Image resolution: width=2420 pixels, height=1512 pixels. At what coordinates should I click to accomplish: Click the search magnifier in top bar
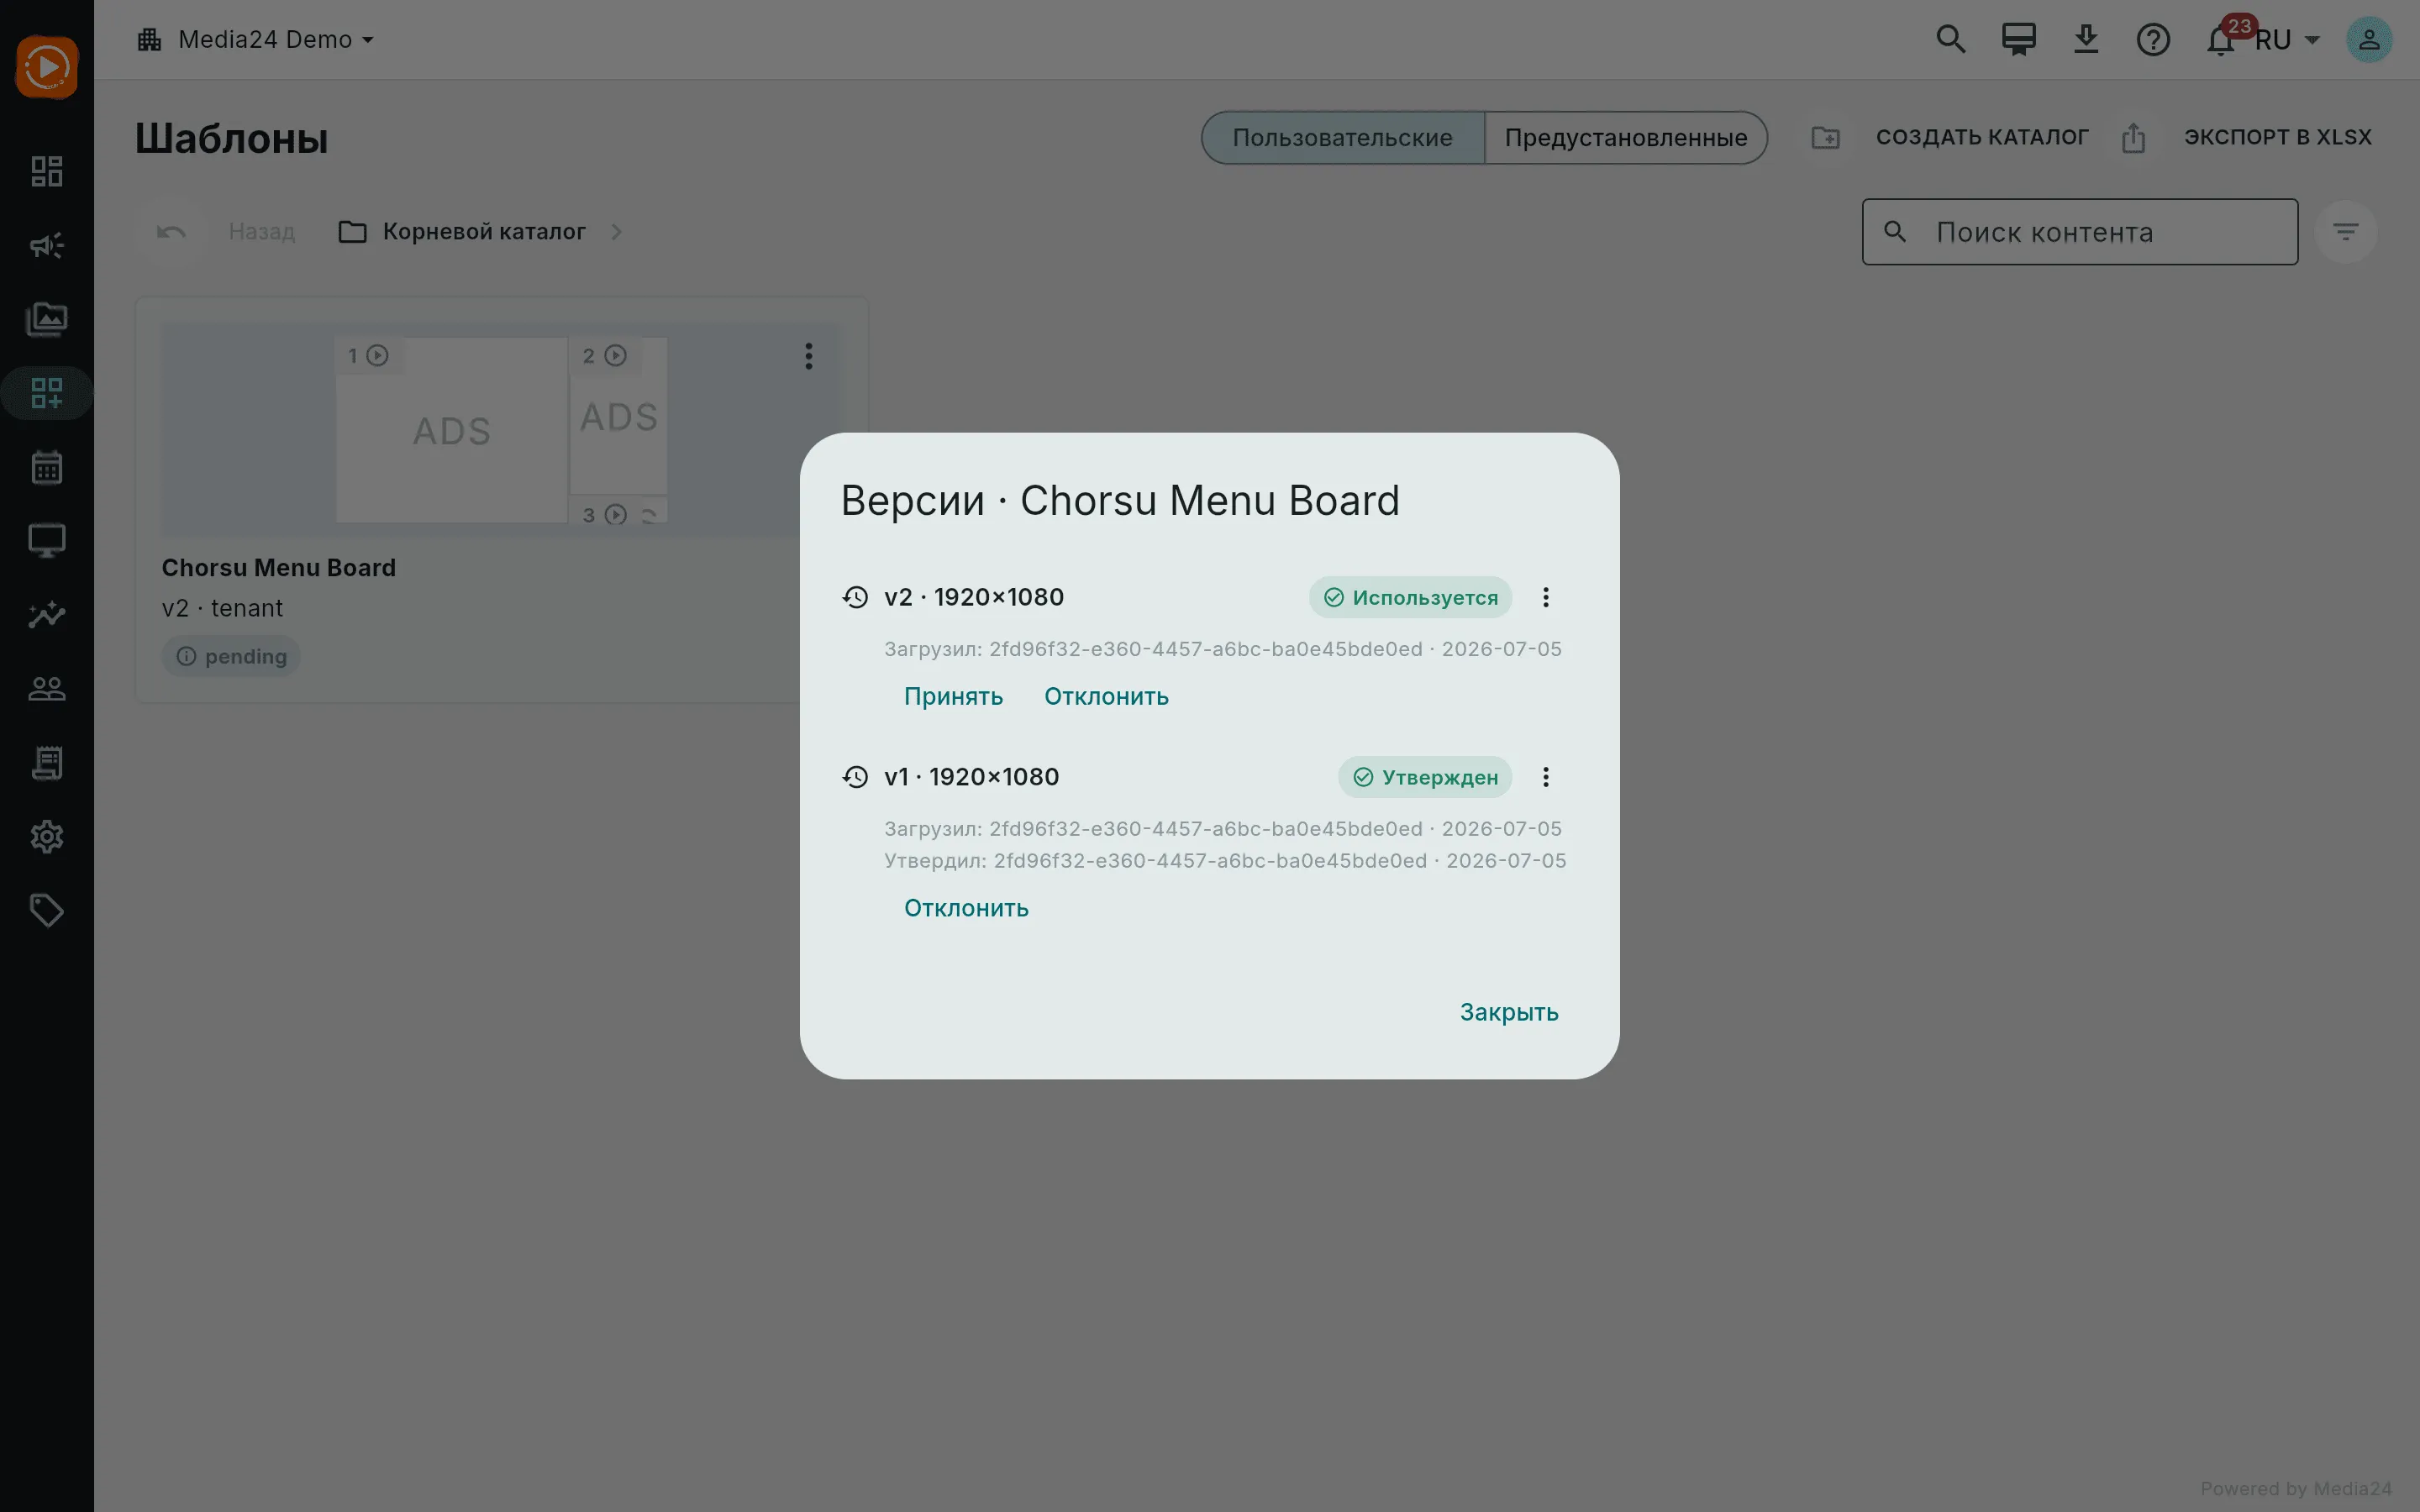(x=1951, y=39)
